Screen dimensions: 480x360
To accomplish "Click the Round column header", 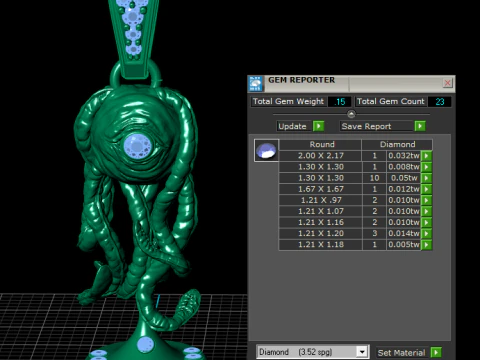I will coord(321,144).
